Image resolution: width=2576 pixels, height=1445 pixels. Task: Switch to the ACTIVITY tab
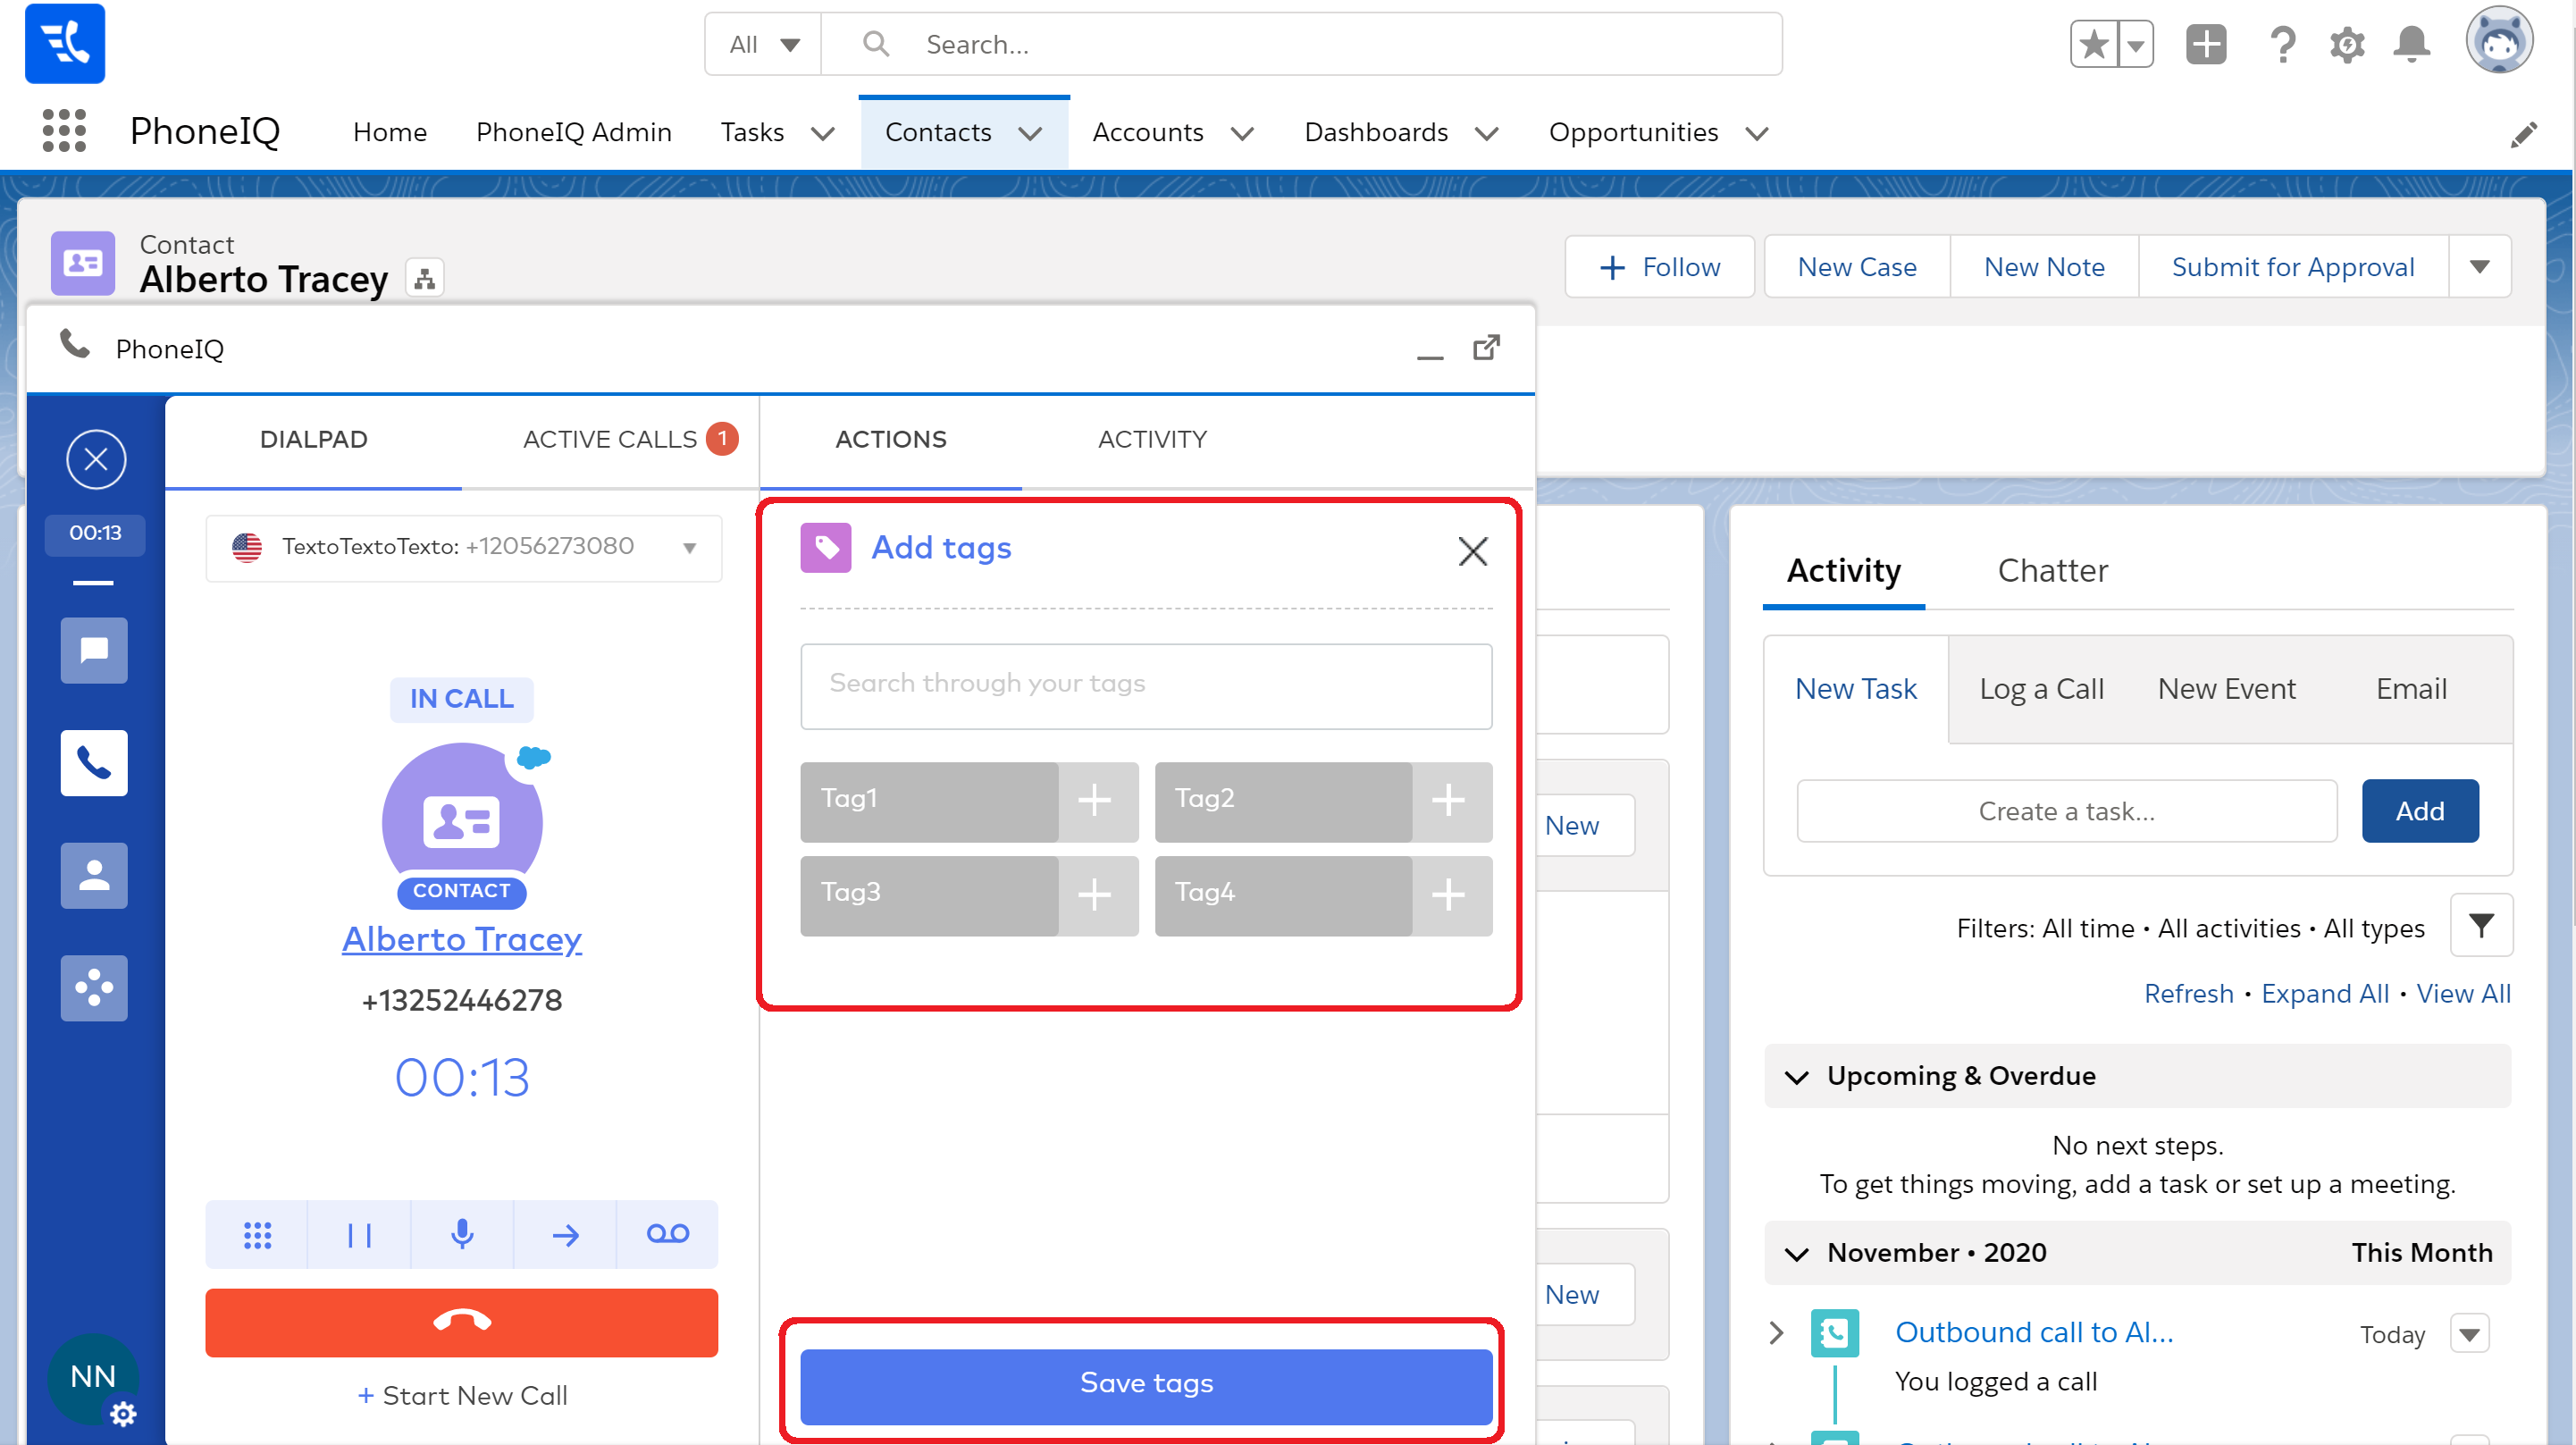point(1152,439)
